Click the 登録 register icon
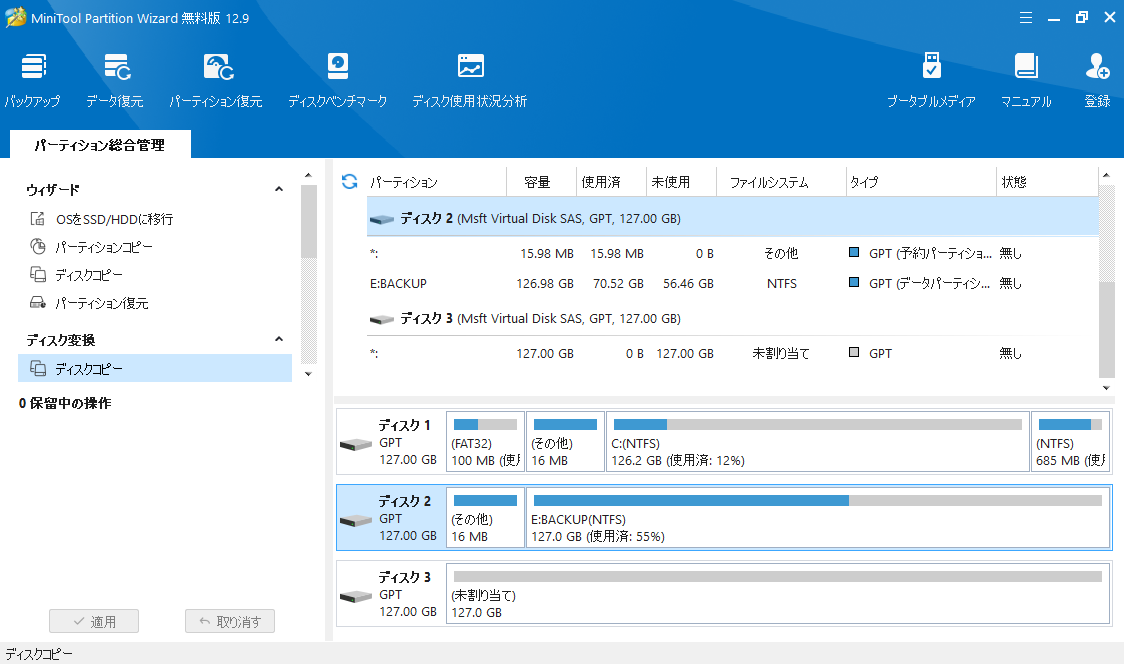Image resolution: width=1124 pixels, height=664 pixels. pos(1097,80)
